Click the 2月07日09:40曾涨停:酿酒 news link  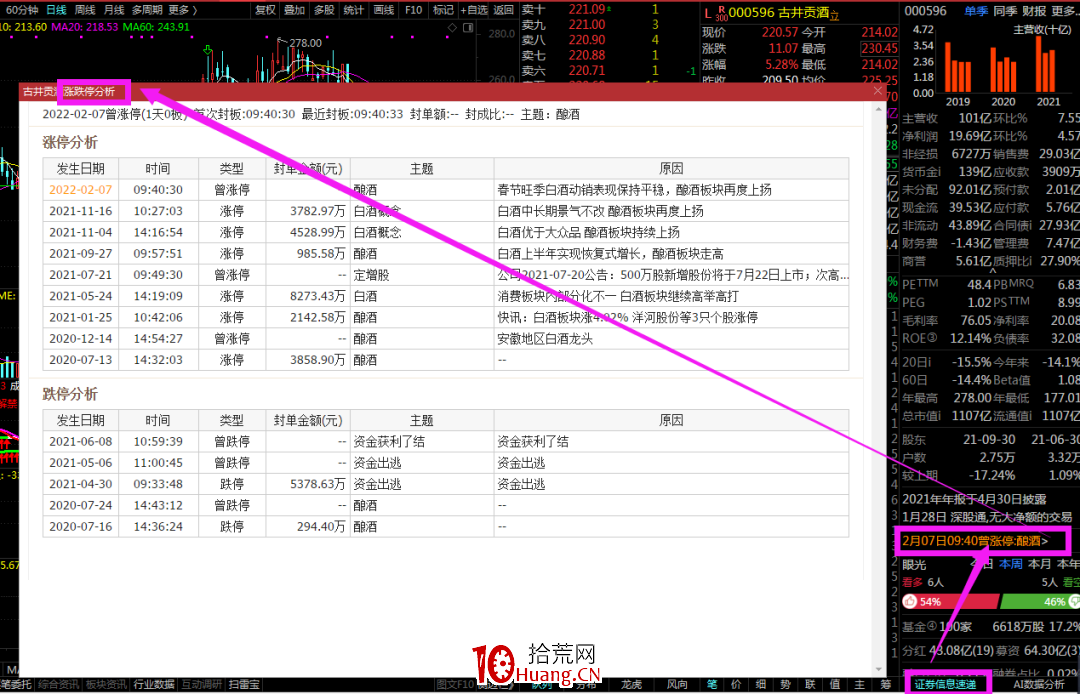pos(975,541)
